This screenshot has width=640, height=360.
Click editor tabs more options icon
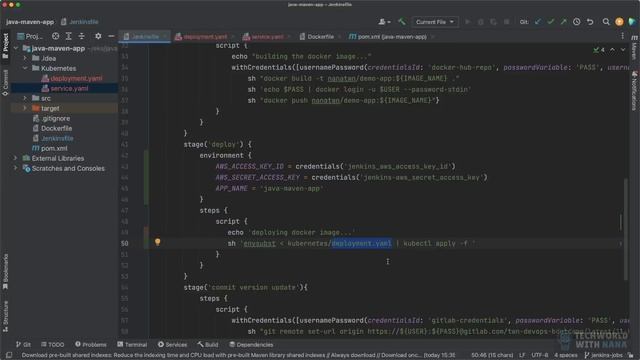(x=622, y=36)
